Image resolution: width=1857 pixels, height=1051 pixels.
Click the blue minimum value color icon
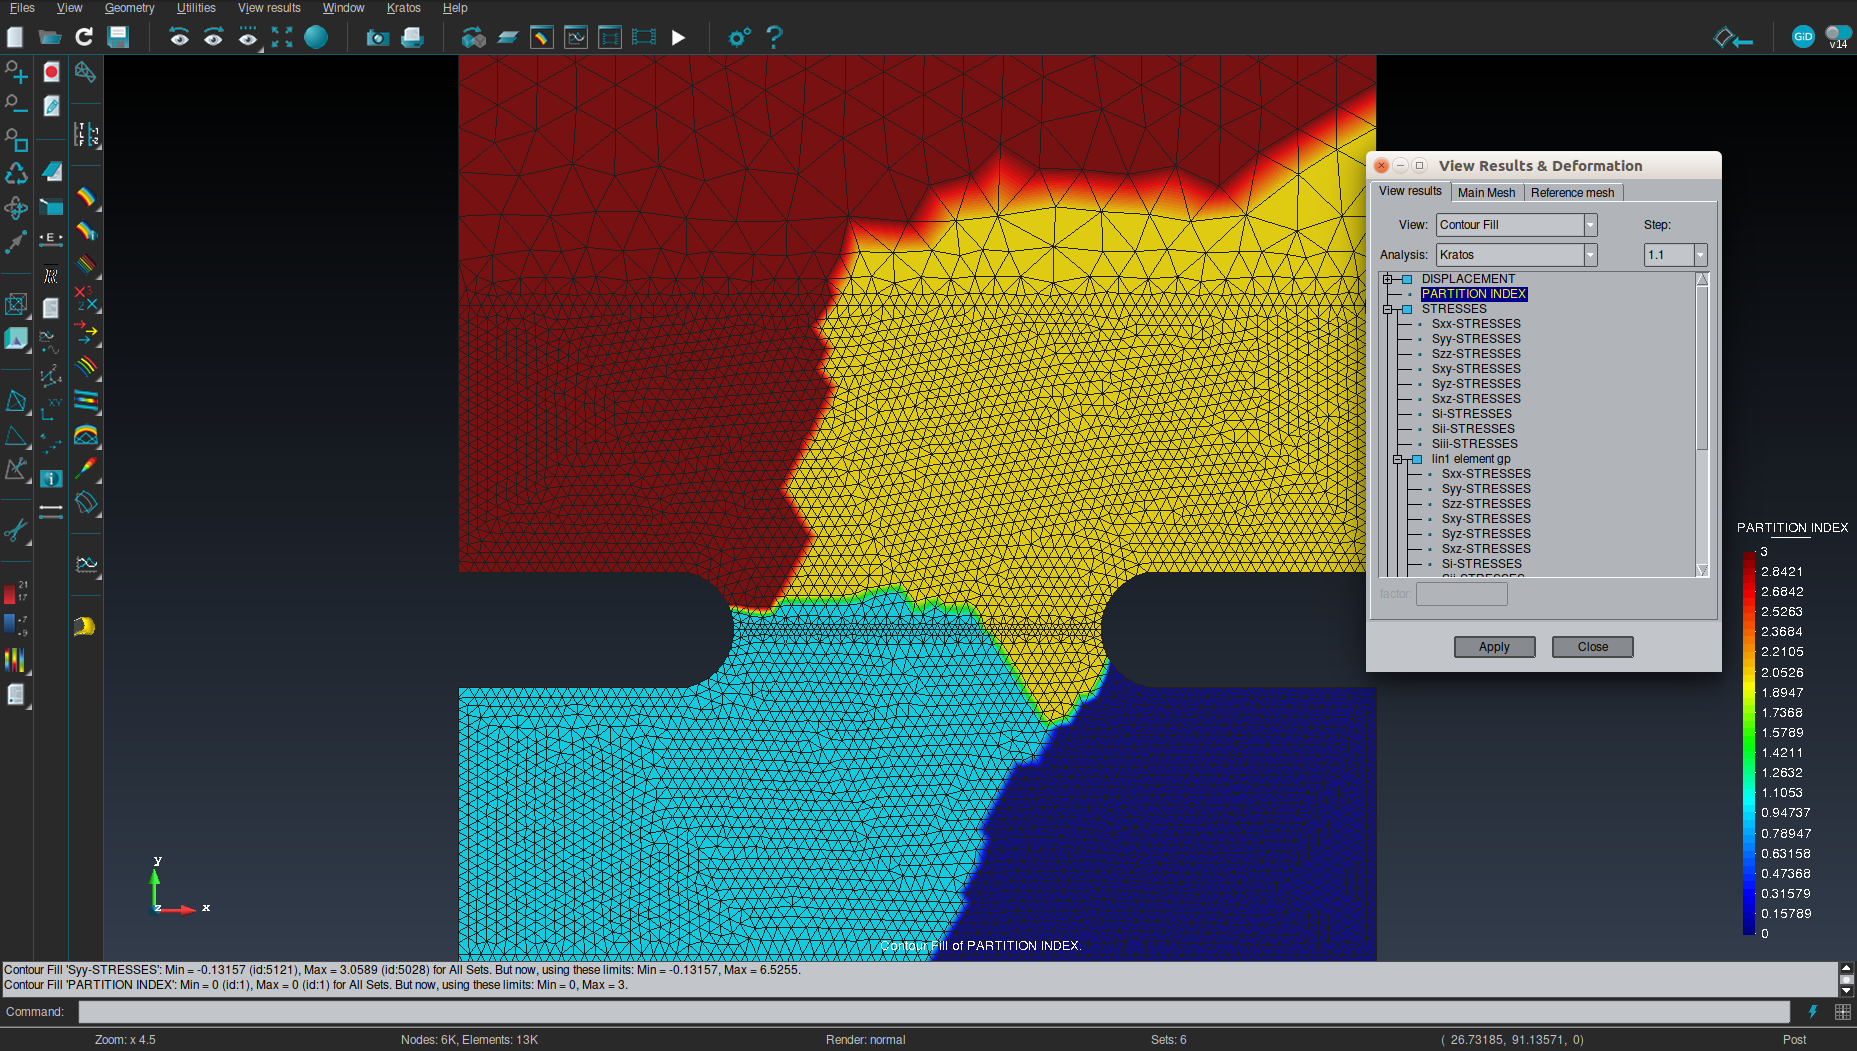[15, 625]
